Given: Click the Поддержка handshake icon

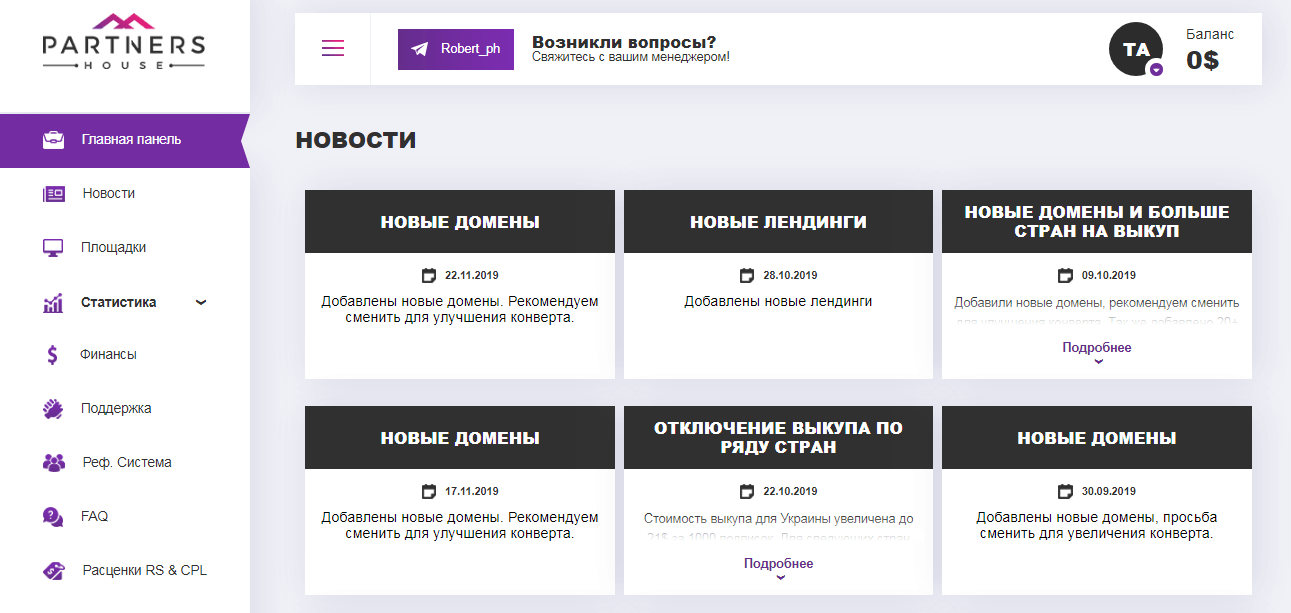Looking at the screenshot, I should [53, 408].
